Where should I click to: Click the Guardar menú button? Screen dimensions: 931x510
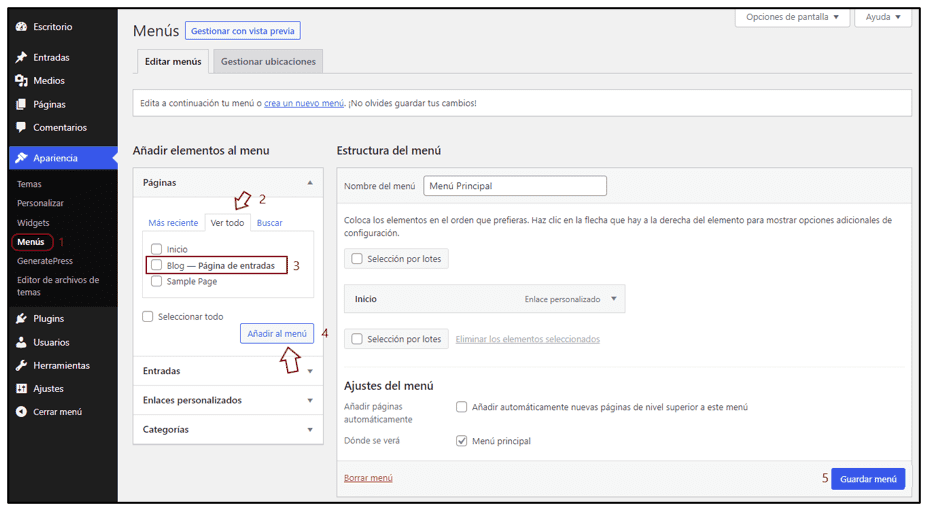(x=868, y=479)
